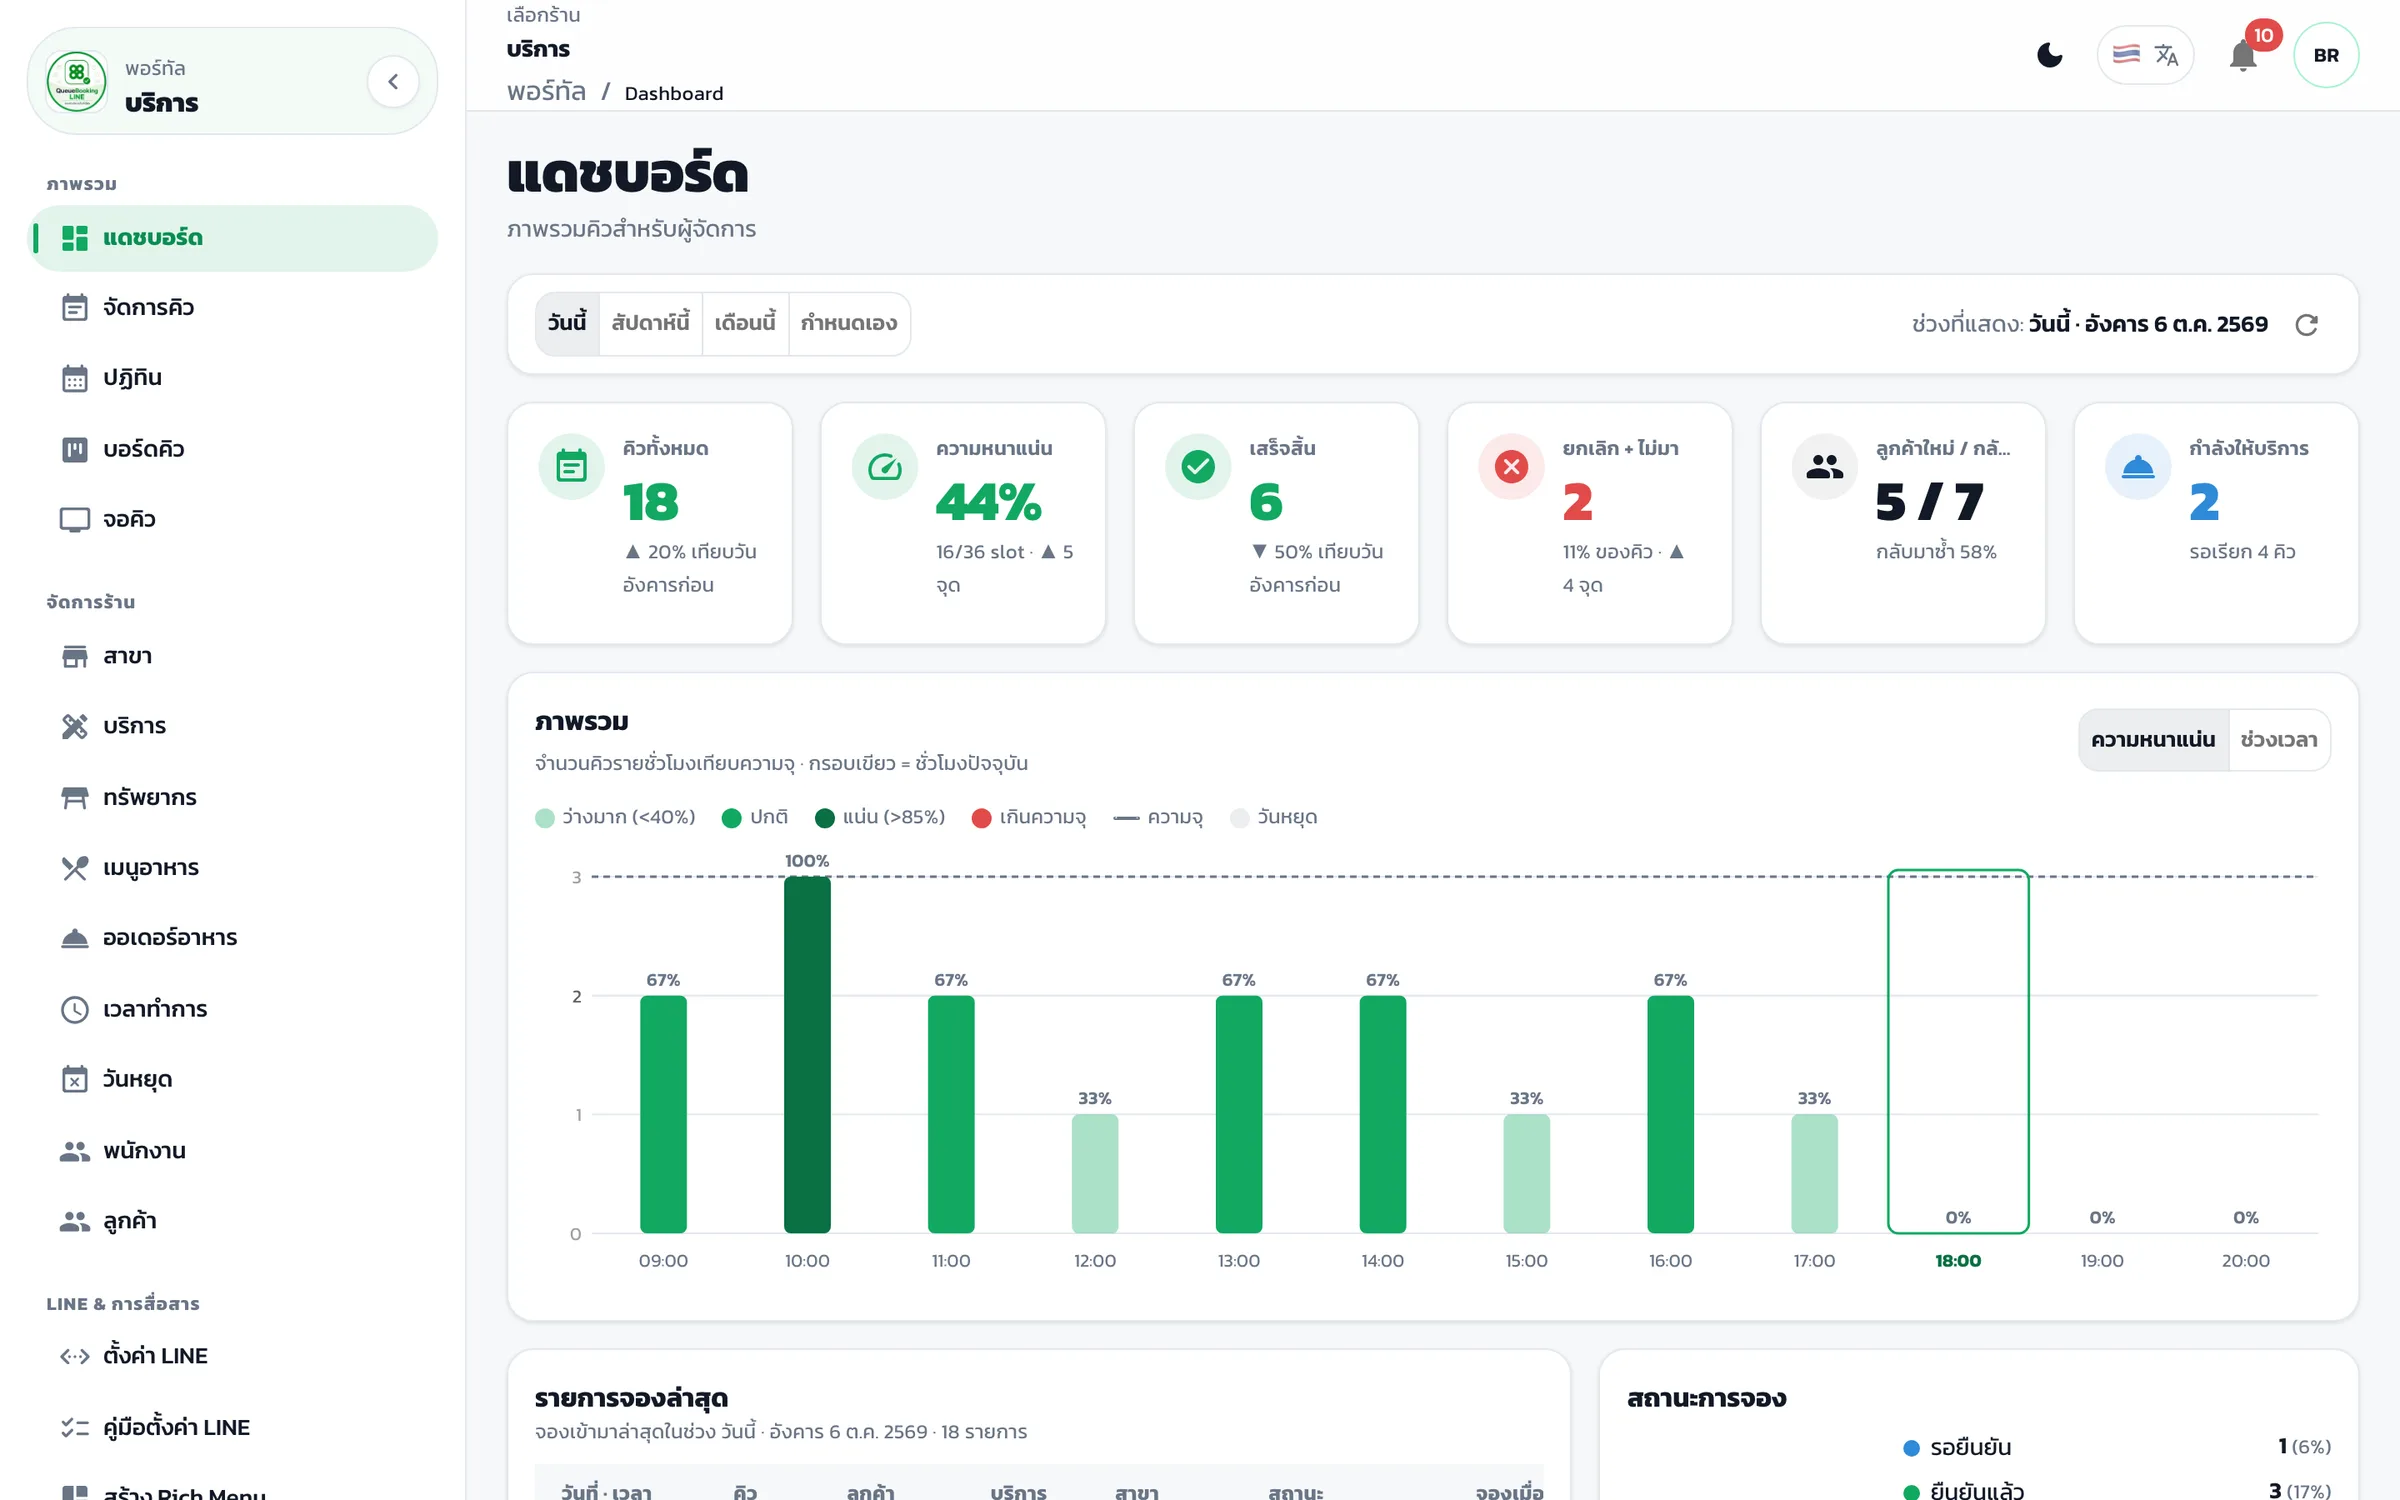Image resolution: width=2400 pixels, height=1500 pixels.
Task: Open ออเดอร์อาหาร food orders page
Action: tap(233, 938)
